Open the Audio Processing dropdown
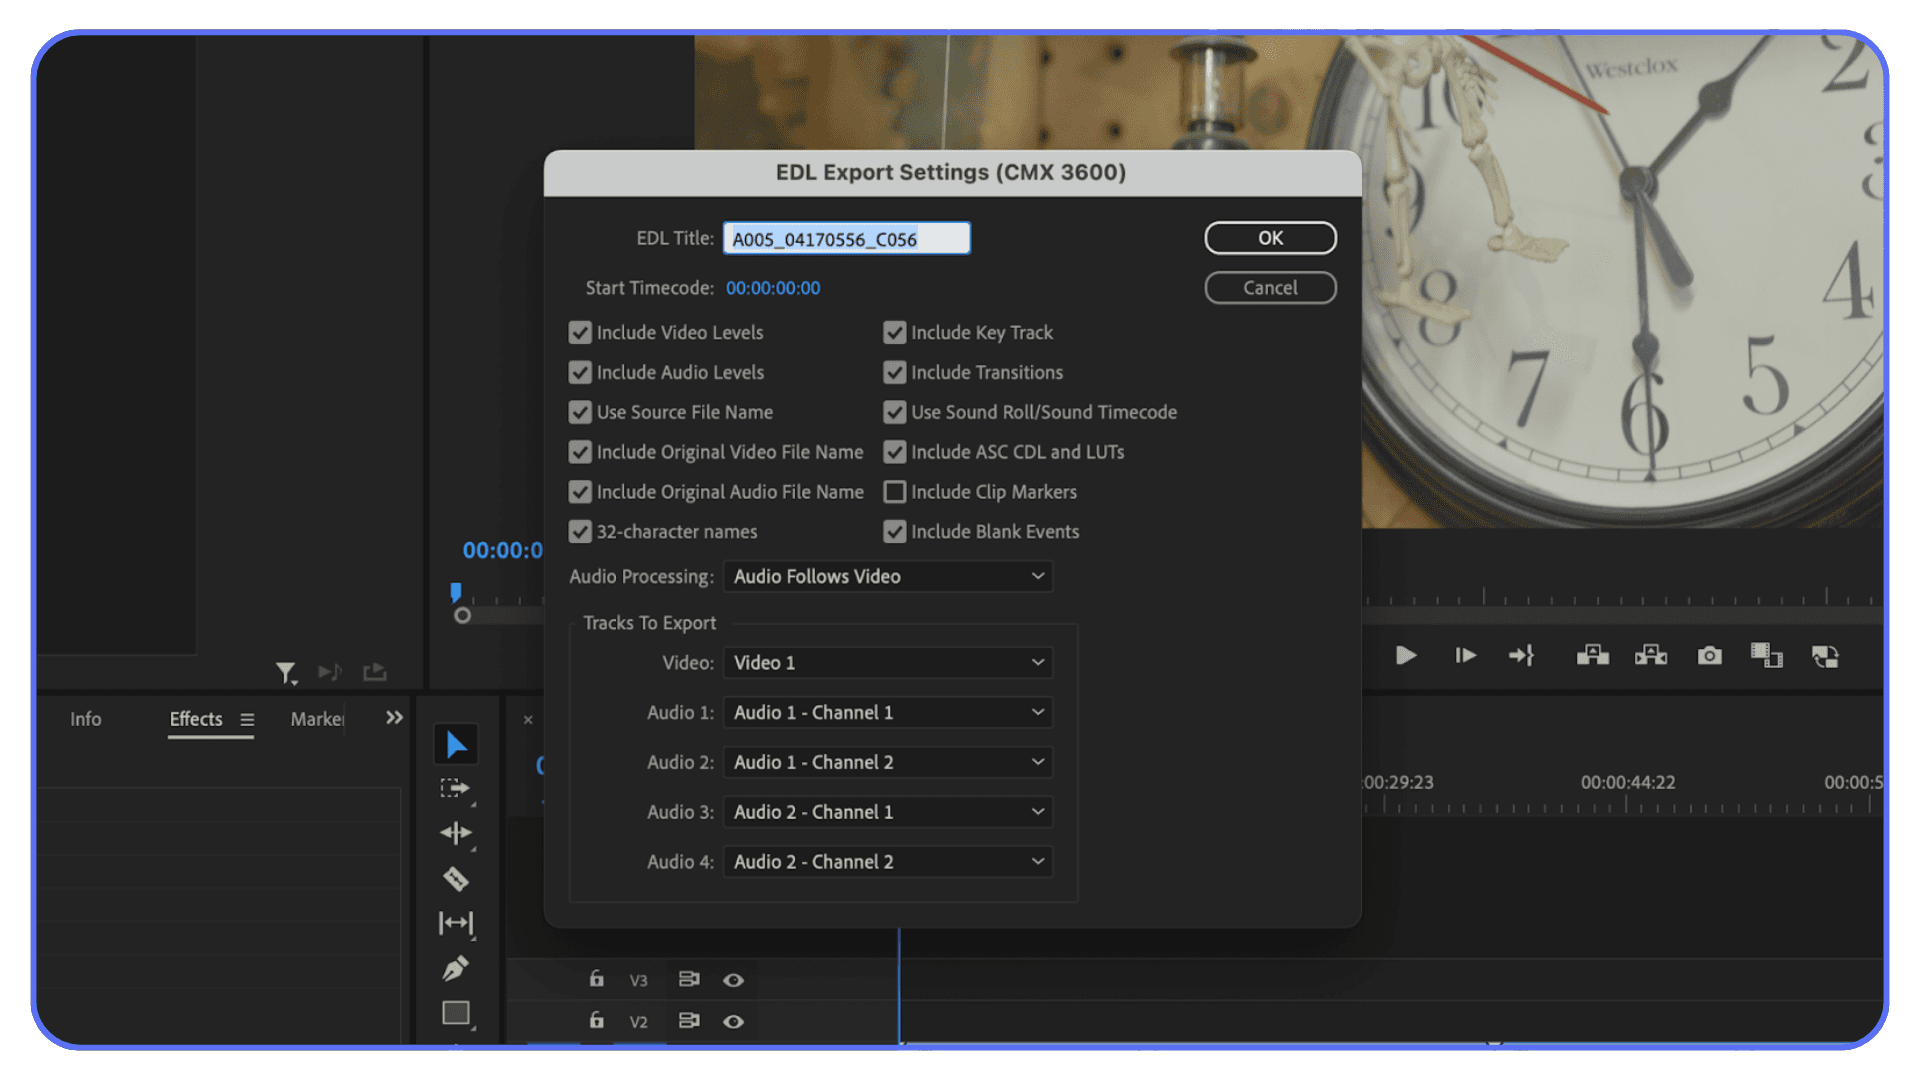This screenshot has height=1080, width=1920. 887,576
